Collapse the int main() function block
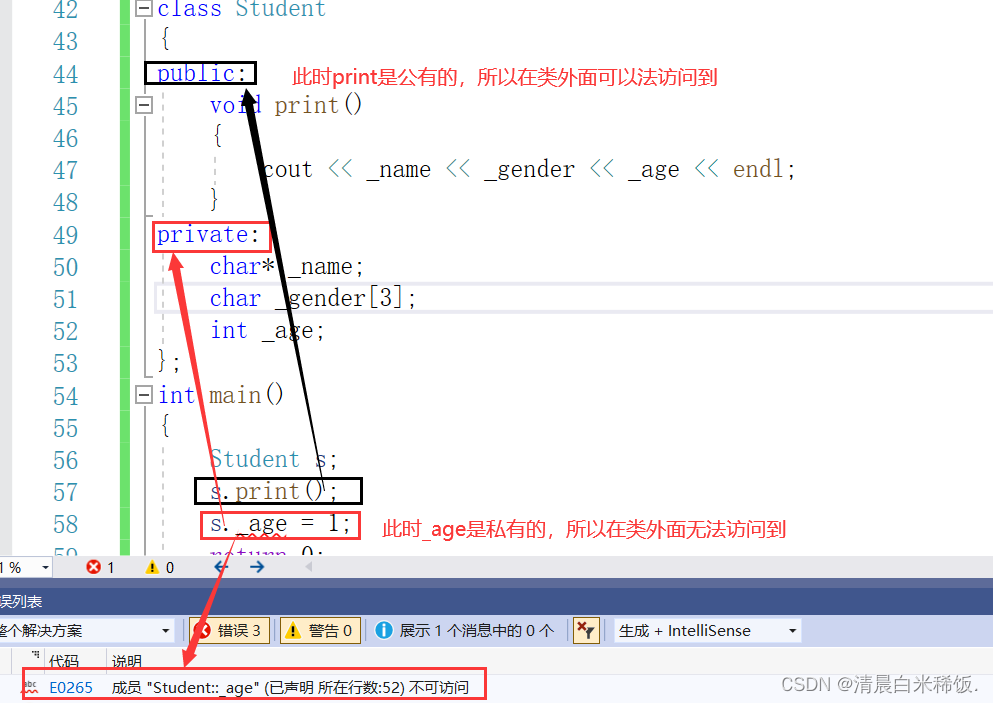 click(x=144, y=395)
